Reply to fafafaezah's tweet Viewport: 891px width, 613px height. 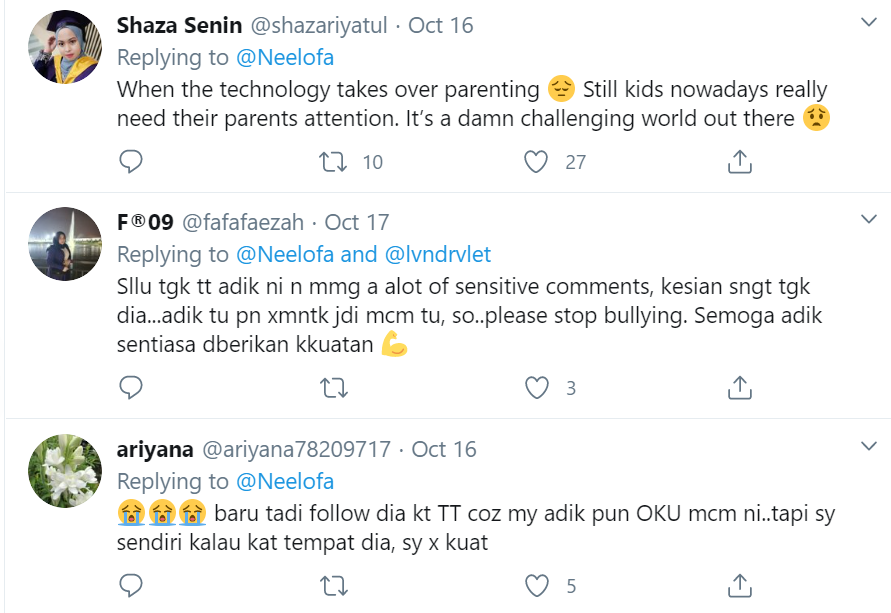pyautogui.click(x=131, y=387)
